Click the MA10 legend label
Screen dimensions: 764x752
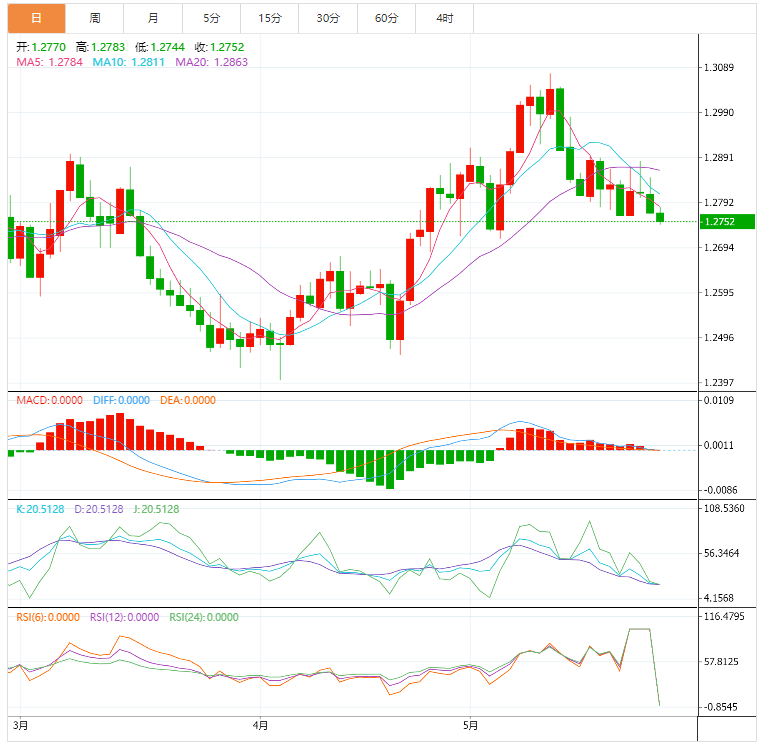click(x=129, y=62)
